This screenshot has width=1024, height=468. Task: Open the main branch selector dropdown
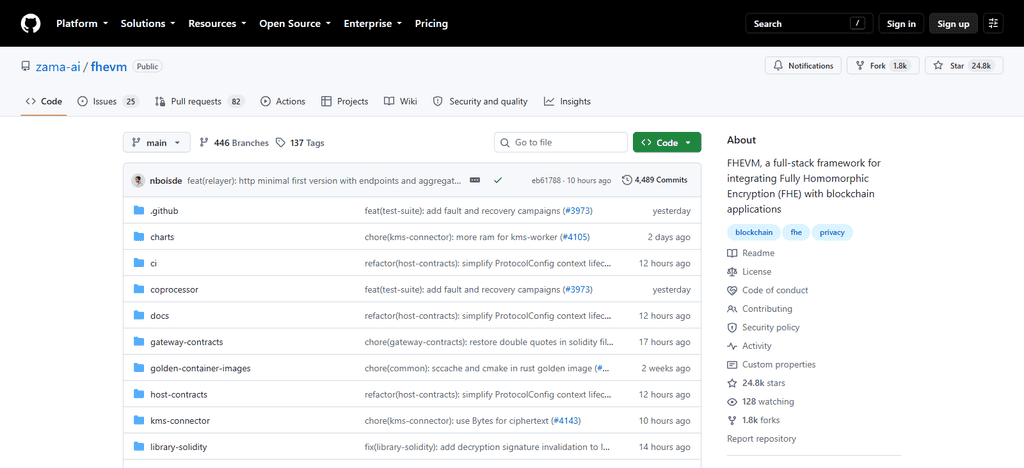click(x=157, y=142)
